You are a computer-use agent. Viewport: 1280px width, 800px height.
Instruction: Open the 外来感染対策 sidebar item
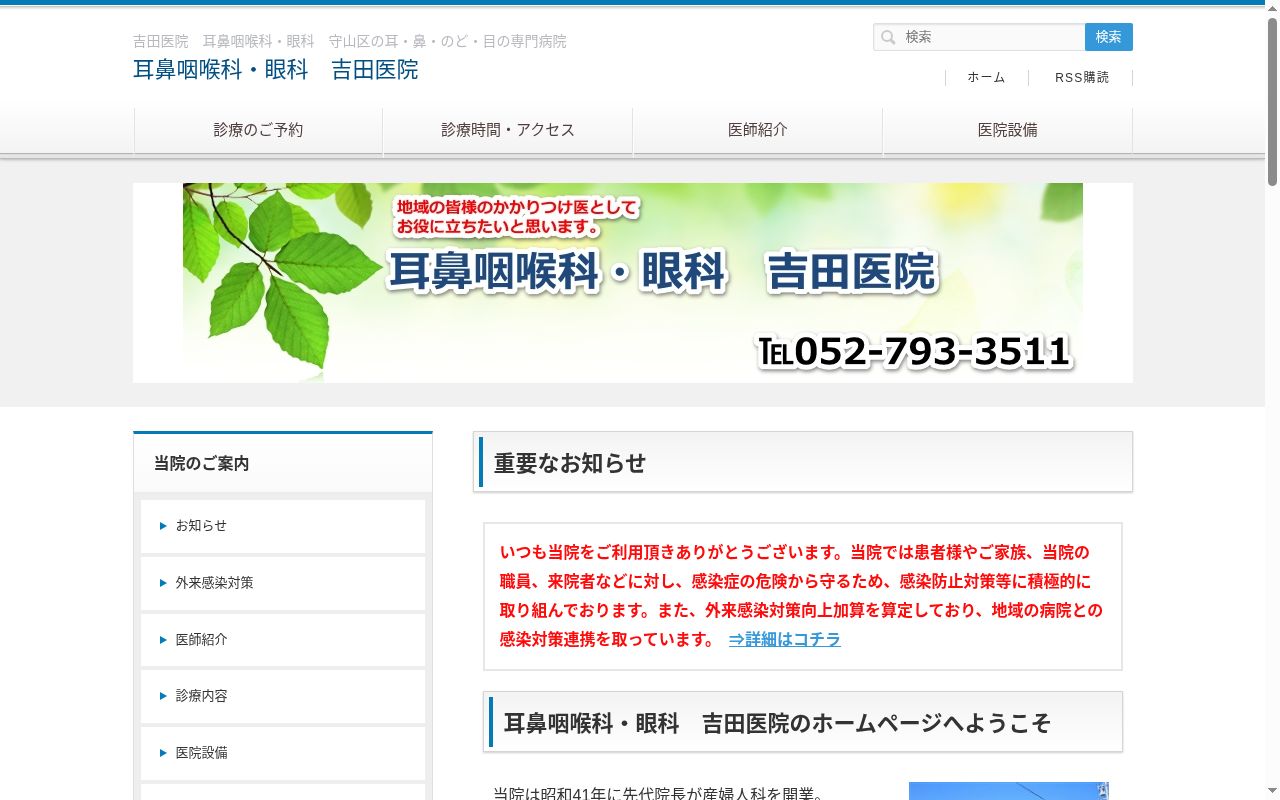coord(283,583)
